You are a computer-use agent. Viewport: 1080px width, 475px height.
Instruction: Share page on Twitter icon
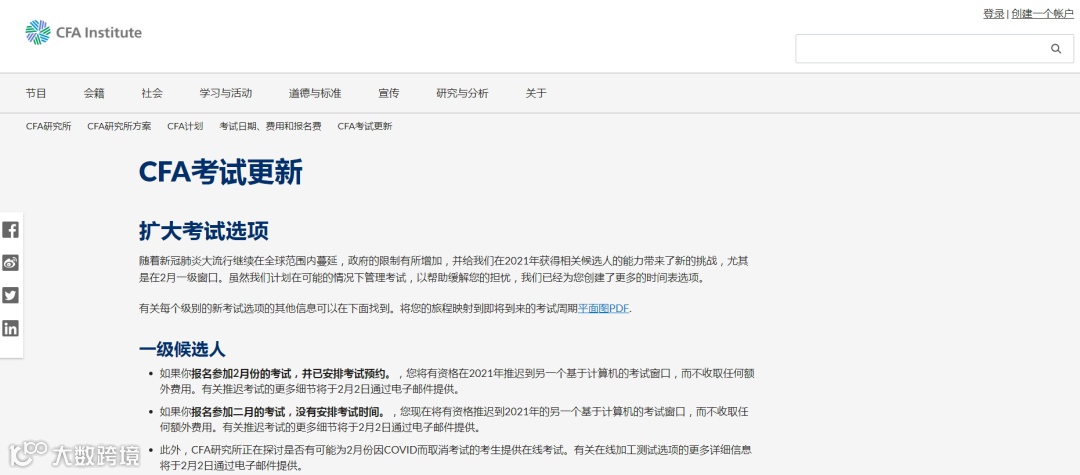click(10, 295)
